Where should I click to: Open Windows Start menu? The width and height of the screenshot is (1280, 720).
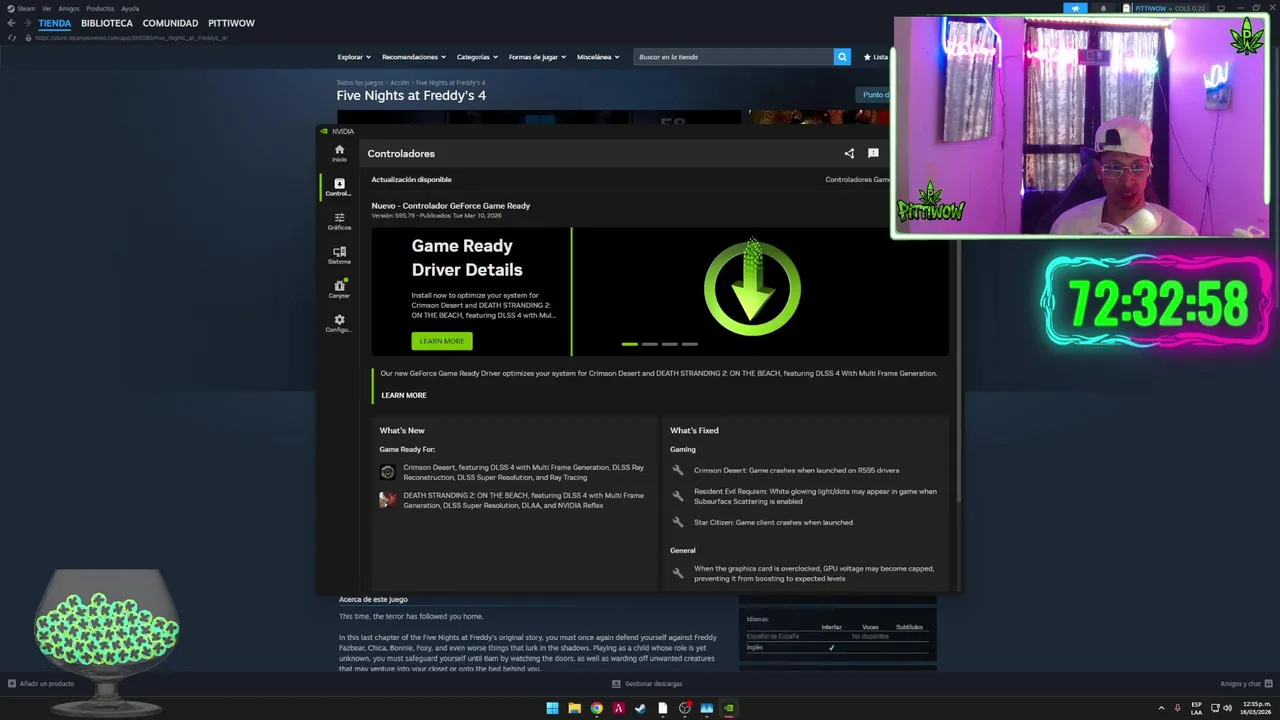(552, 708)
